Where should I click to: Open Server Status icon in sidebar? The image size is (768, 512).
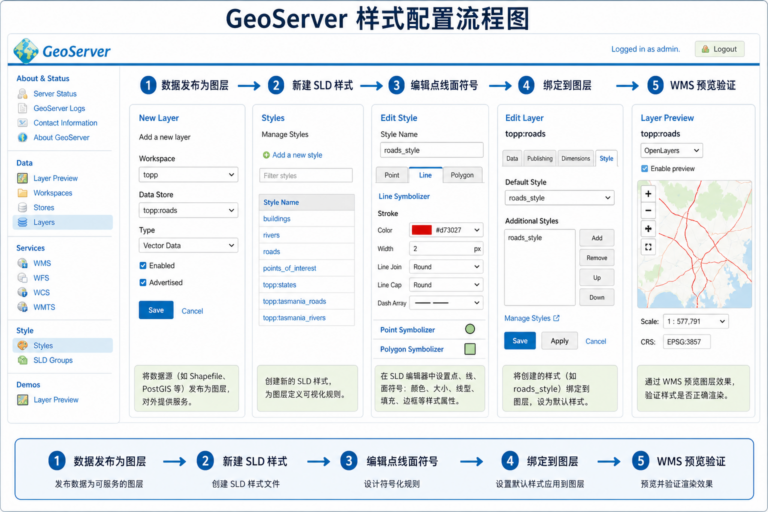click(23, 94)
